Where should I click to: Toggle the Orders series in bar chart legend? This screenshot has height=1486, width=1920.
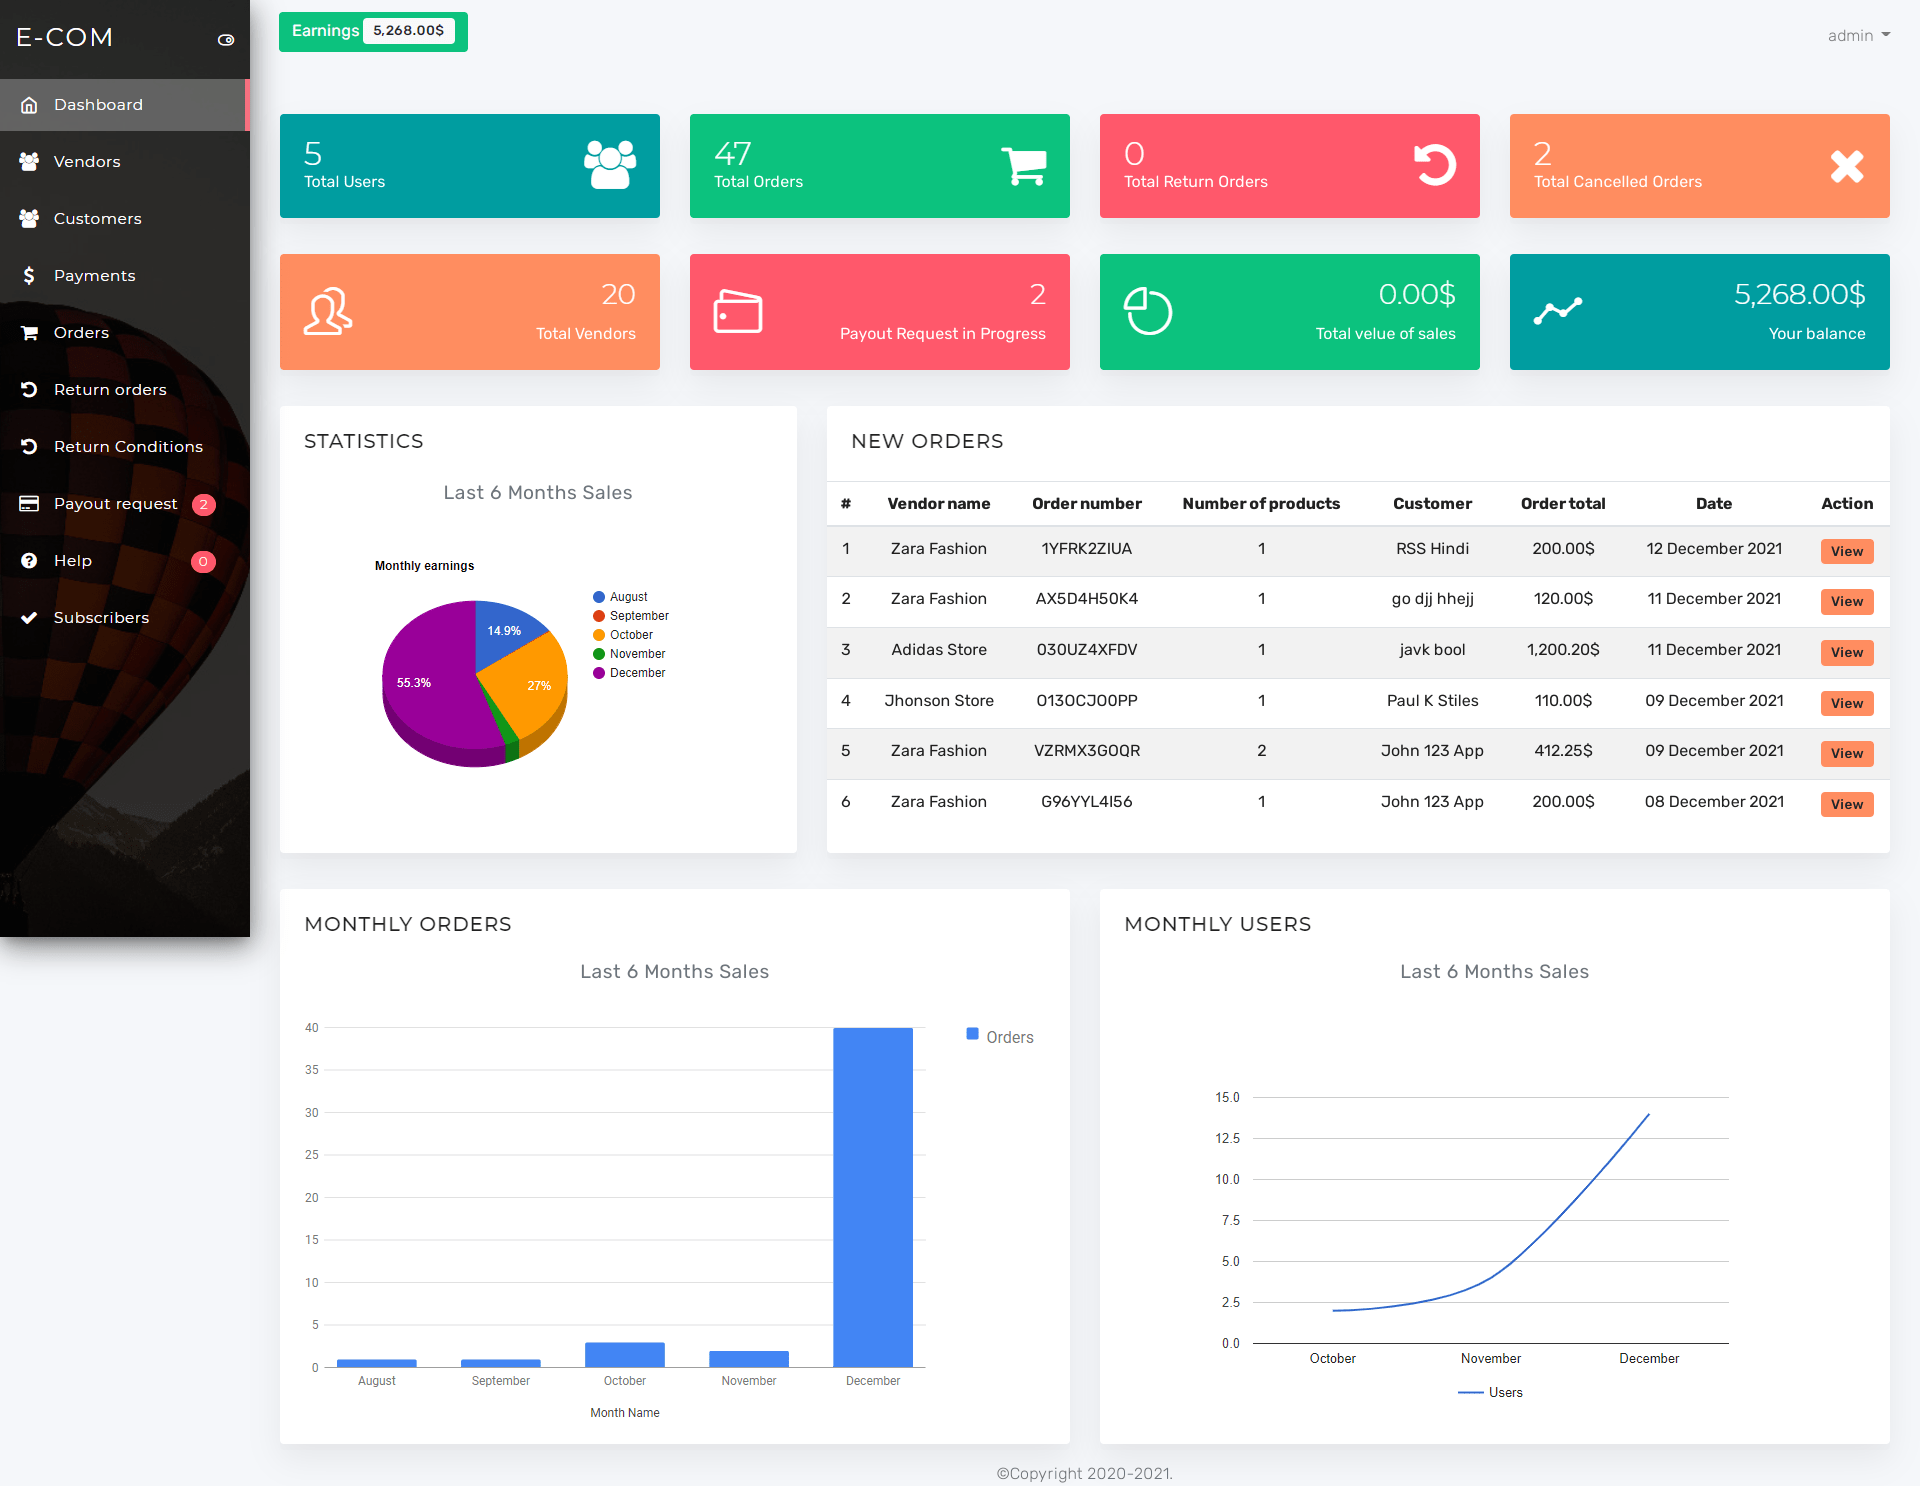point(998,1036)
